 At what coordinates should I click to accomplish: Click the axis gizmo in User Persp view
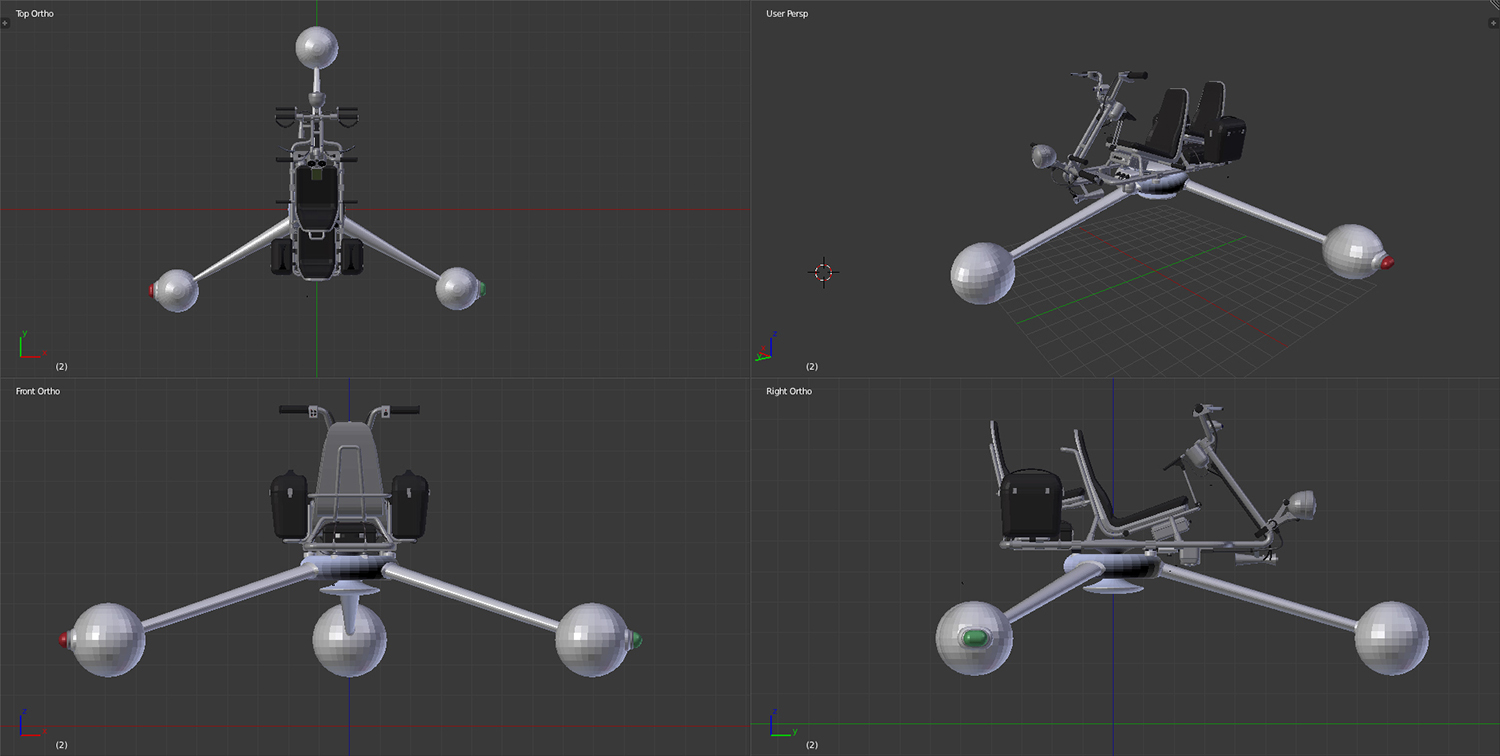click(x=766, y=346)
